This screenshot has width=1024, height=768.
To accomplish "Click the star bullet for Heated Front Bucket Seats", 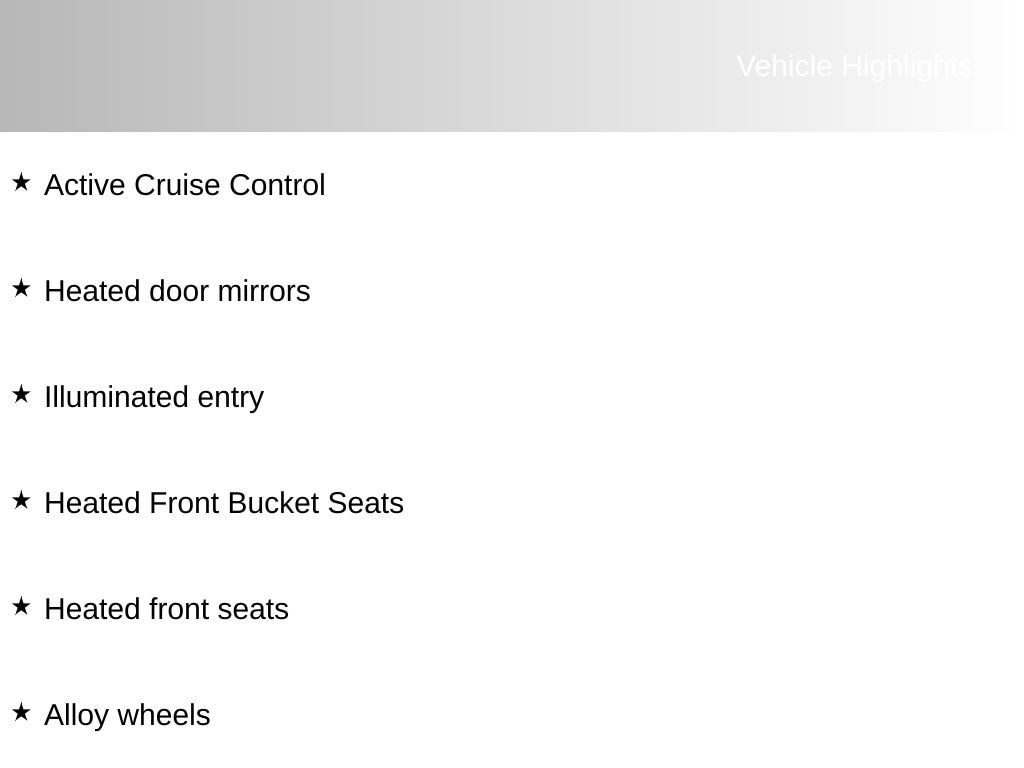I will coord(21,500).
